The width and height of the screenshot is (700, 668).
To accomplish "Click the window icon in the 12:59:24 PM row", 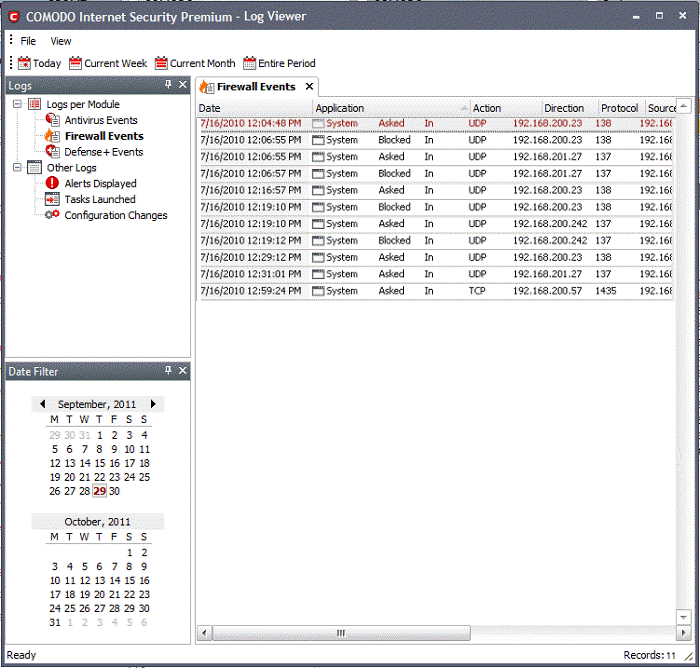I will click(x=318, y=291).
